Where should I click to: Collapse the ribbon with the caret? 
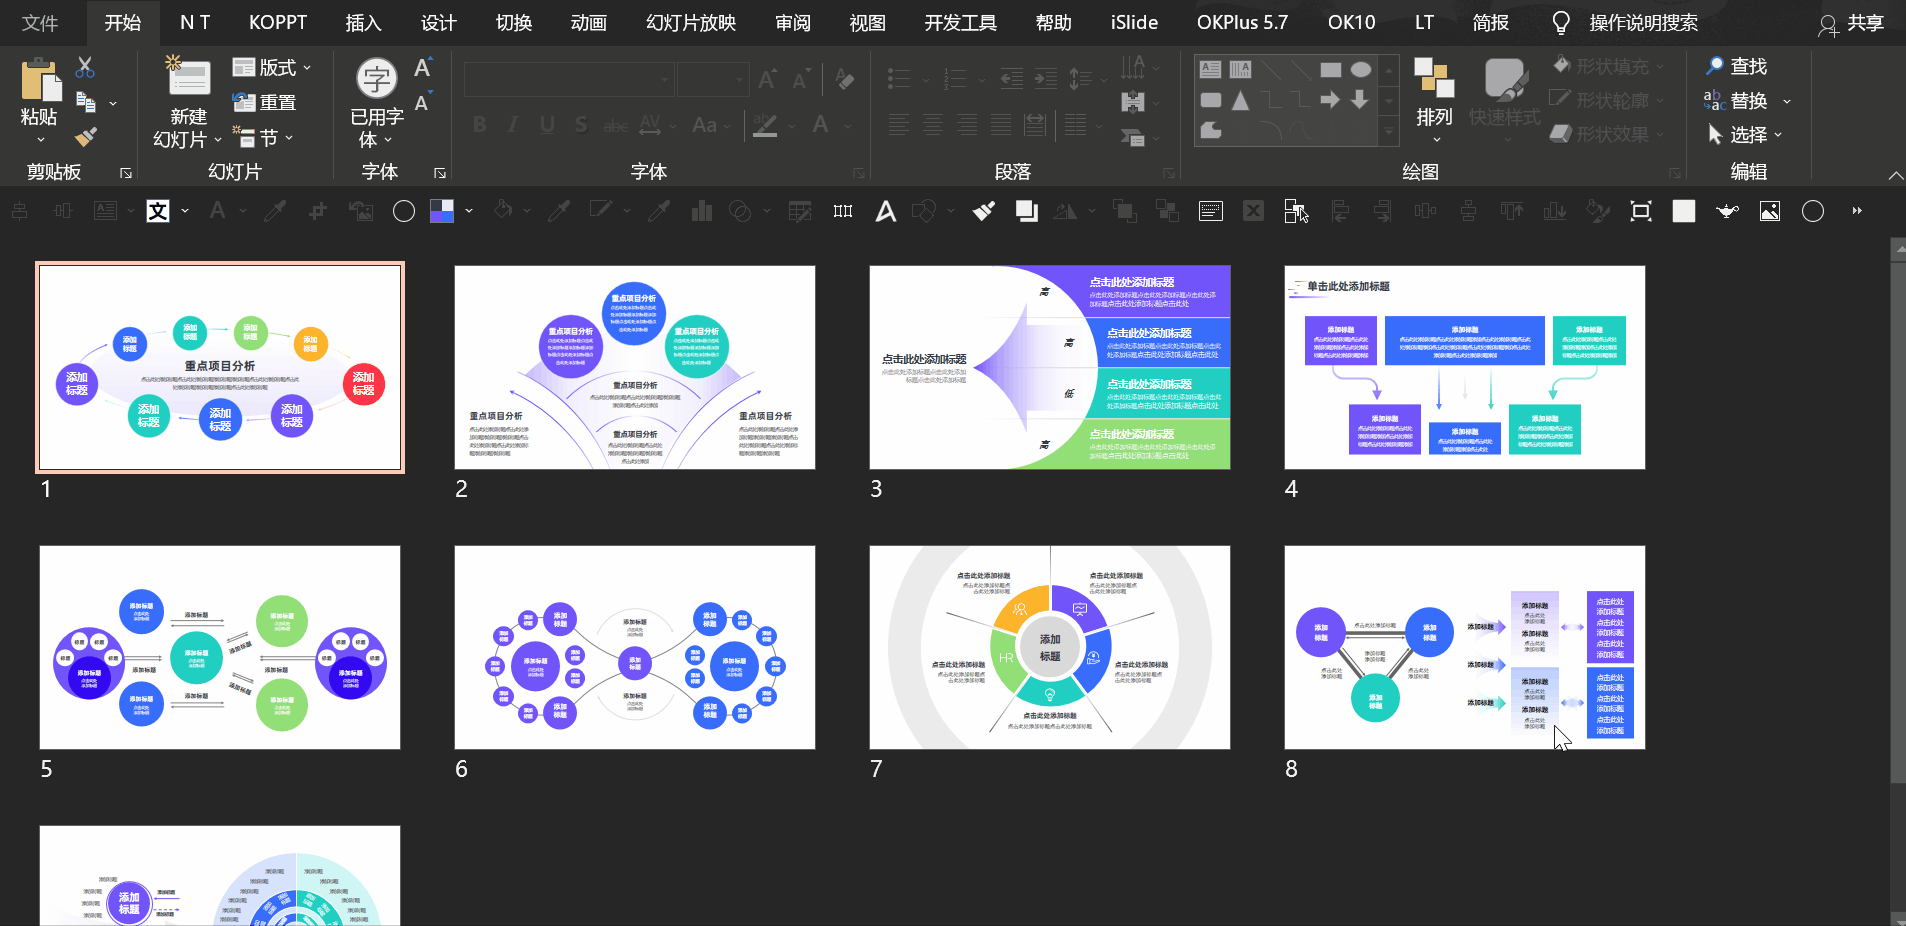coord(1895,175)
